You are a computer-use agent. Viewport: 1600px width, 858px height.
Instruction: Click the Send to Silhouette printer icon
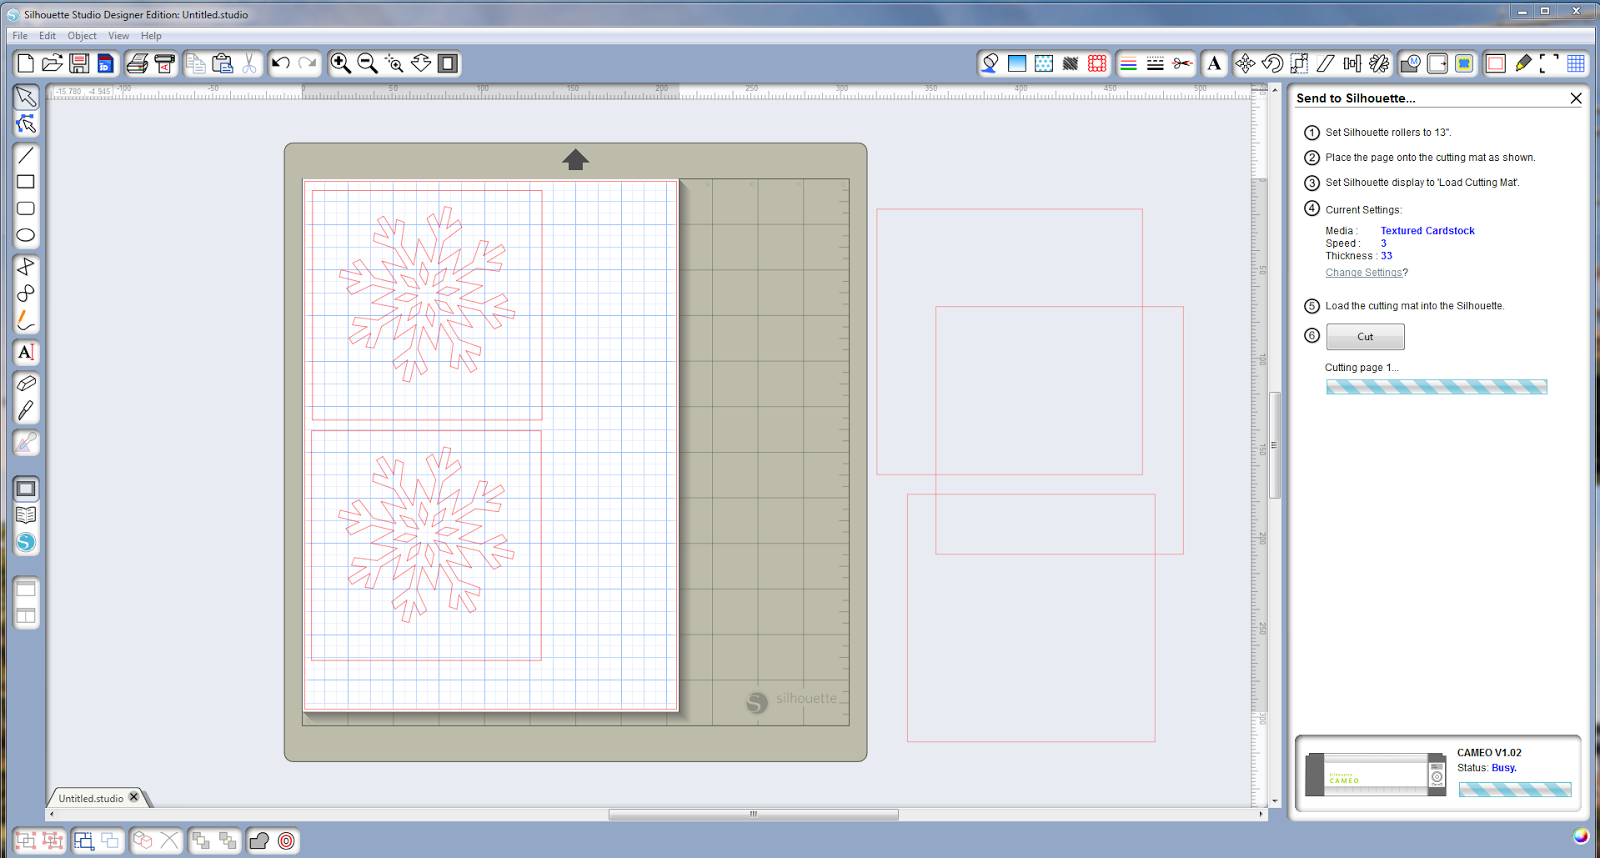(165, 63)
